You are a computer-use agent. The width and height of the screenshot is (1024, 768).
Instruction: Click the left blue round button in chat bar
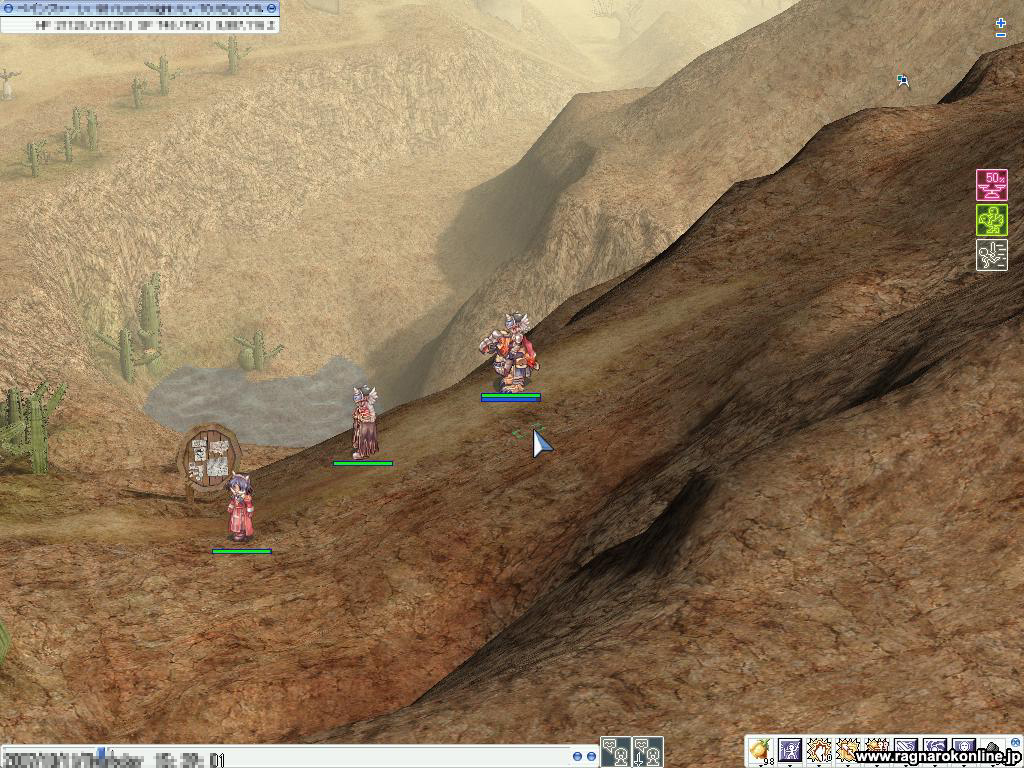click(577, 756)
